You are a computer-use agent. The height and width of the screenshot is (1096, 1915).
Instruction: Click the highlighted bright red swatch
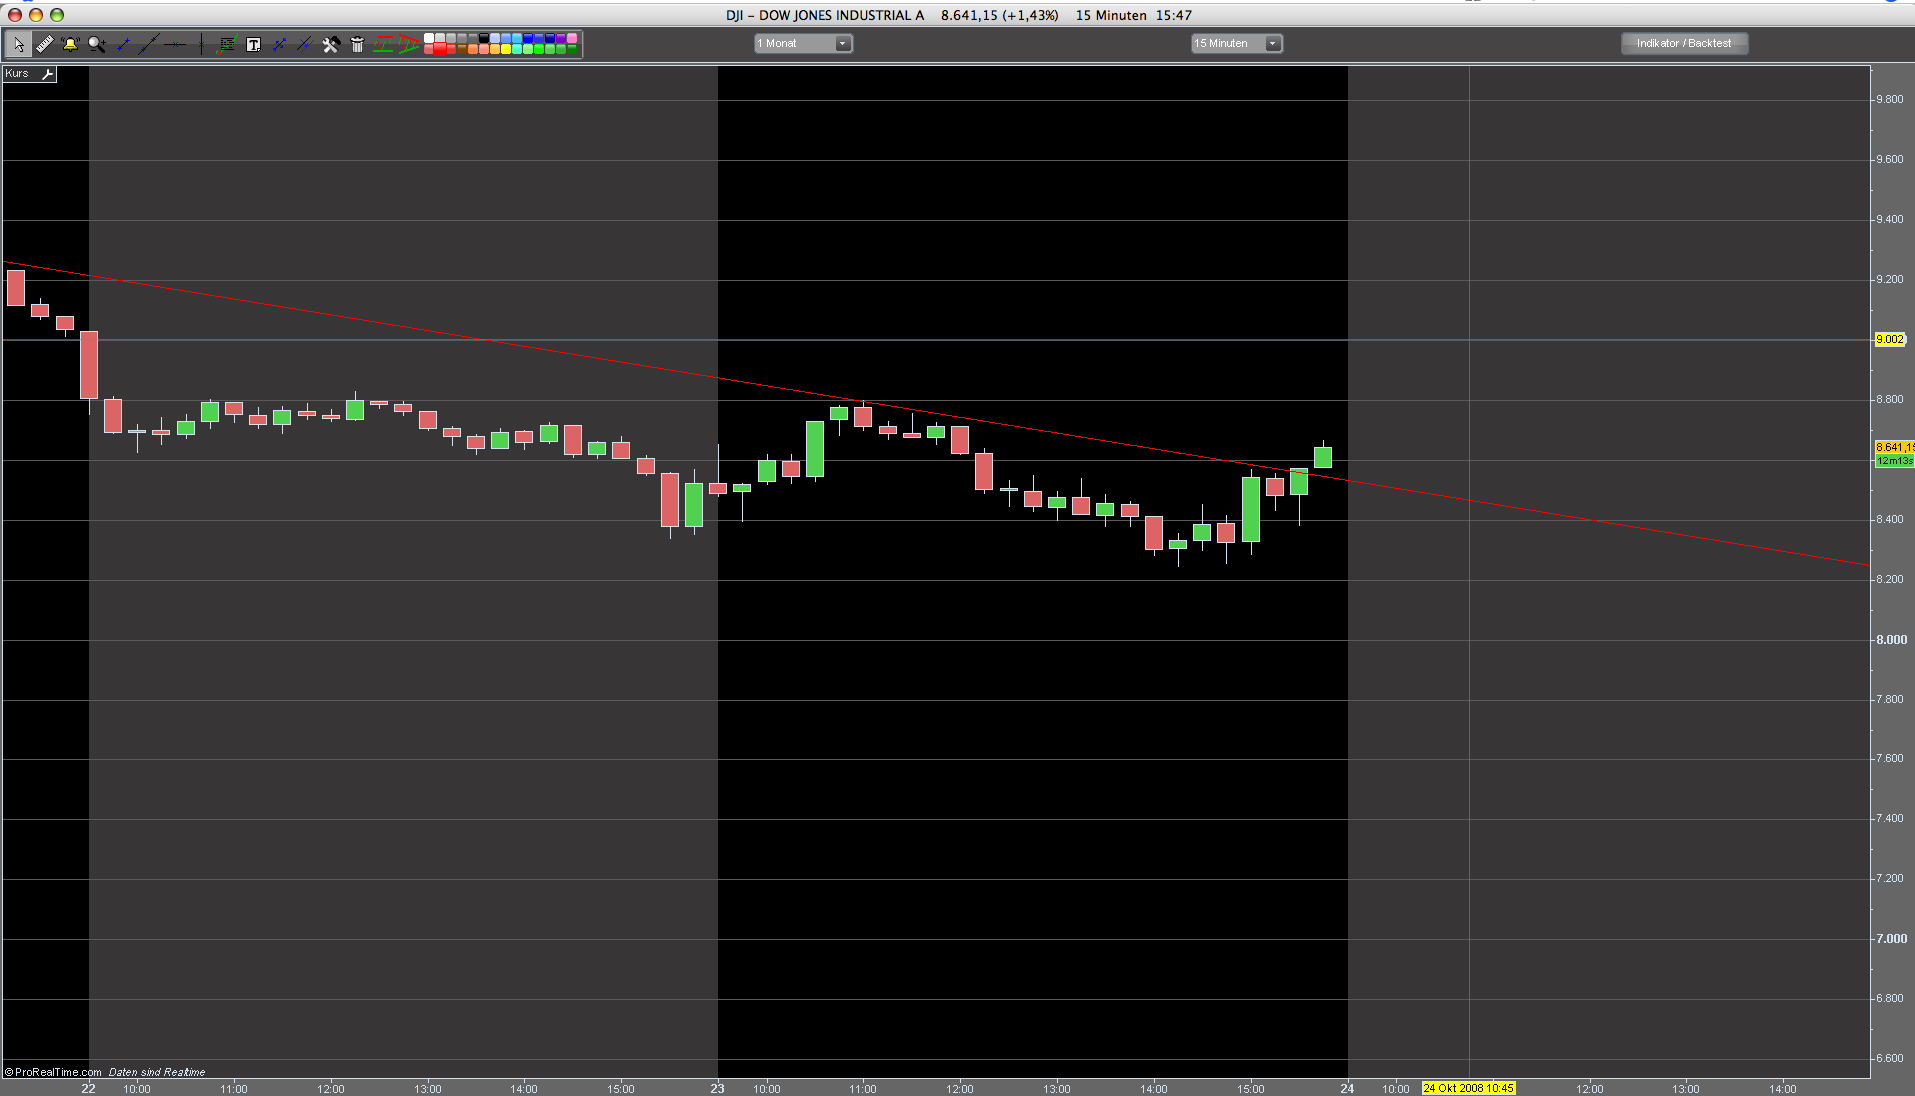[441, 49]
